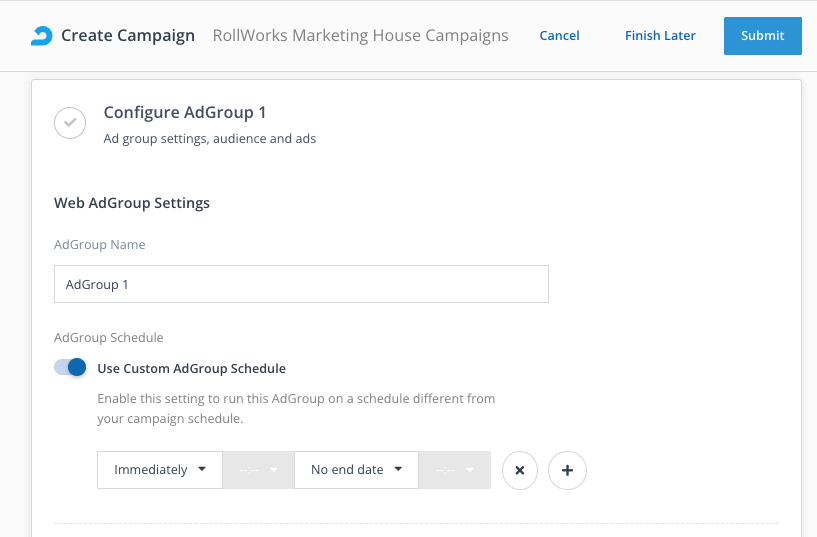
Task: Click the AdGroup Schedule field label
Action: tap(108, 337)
